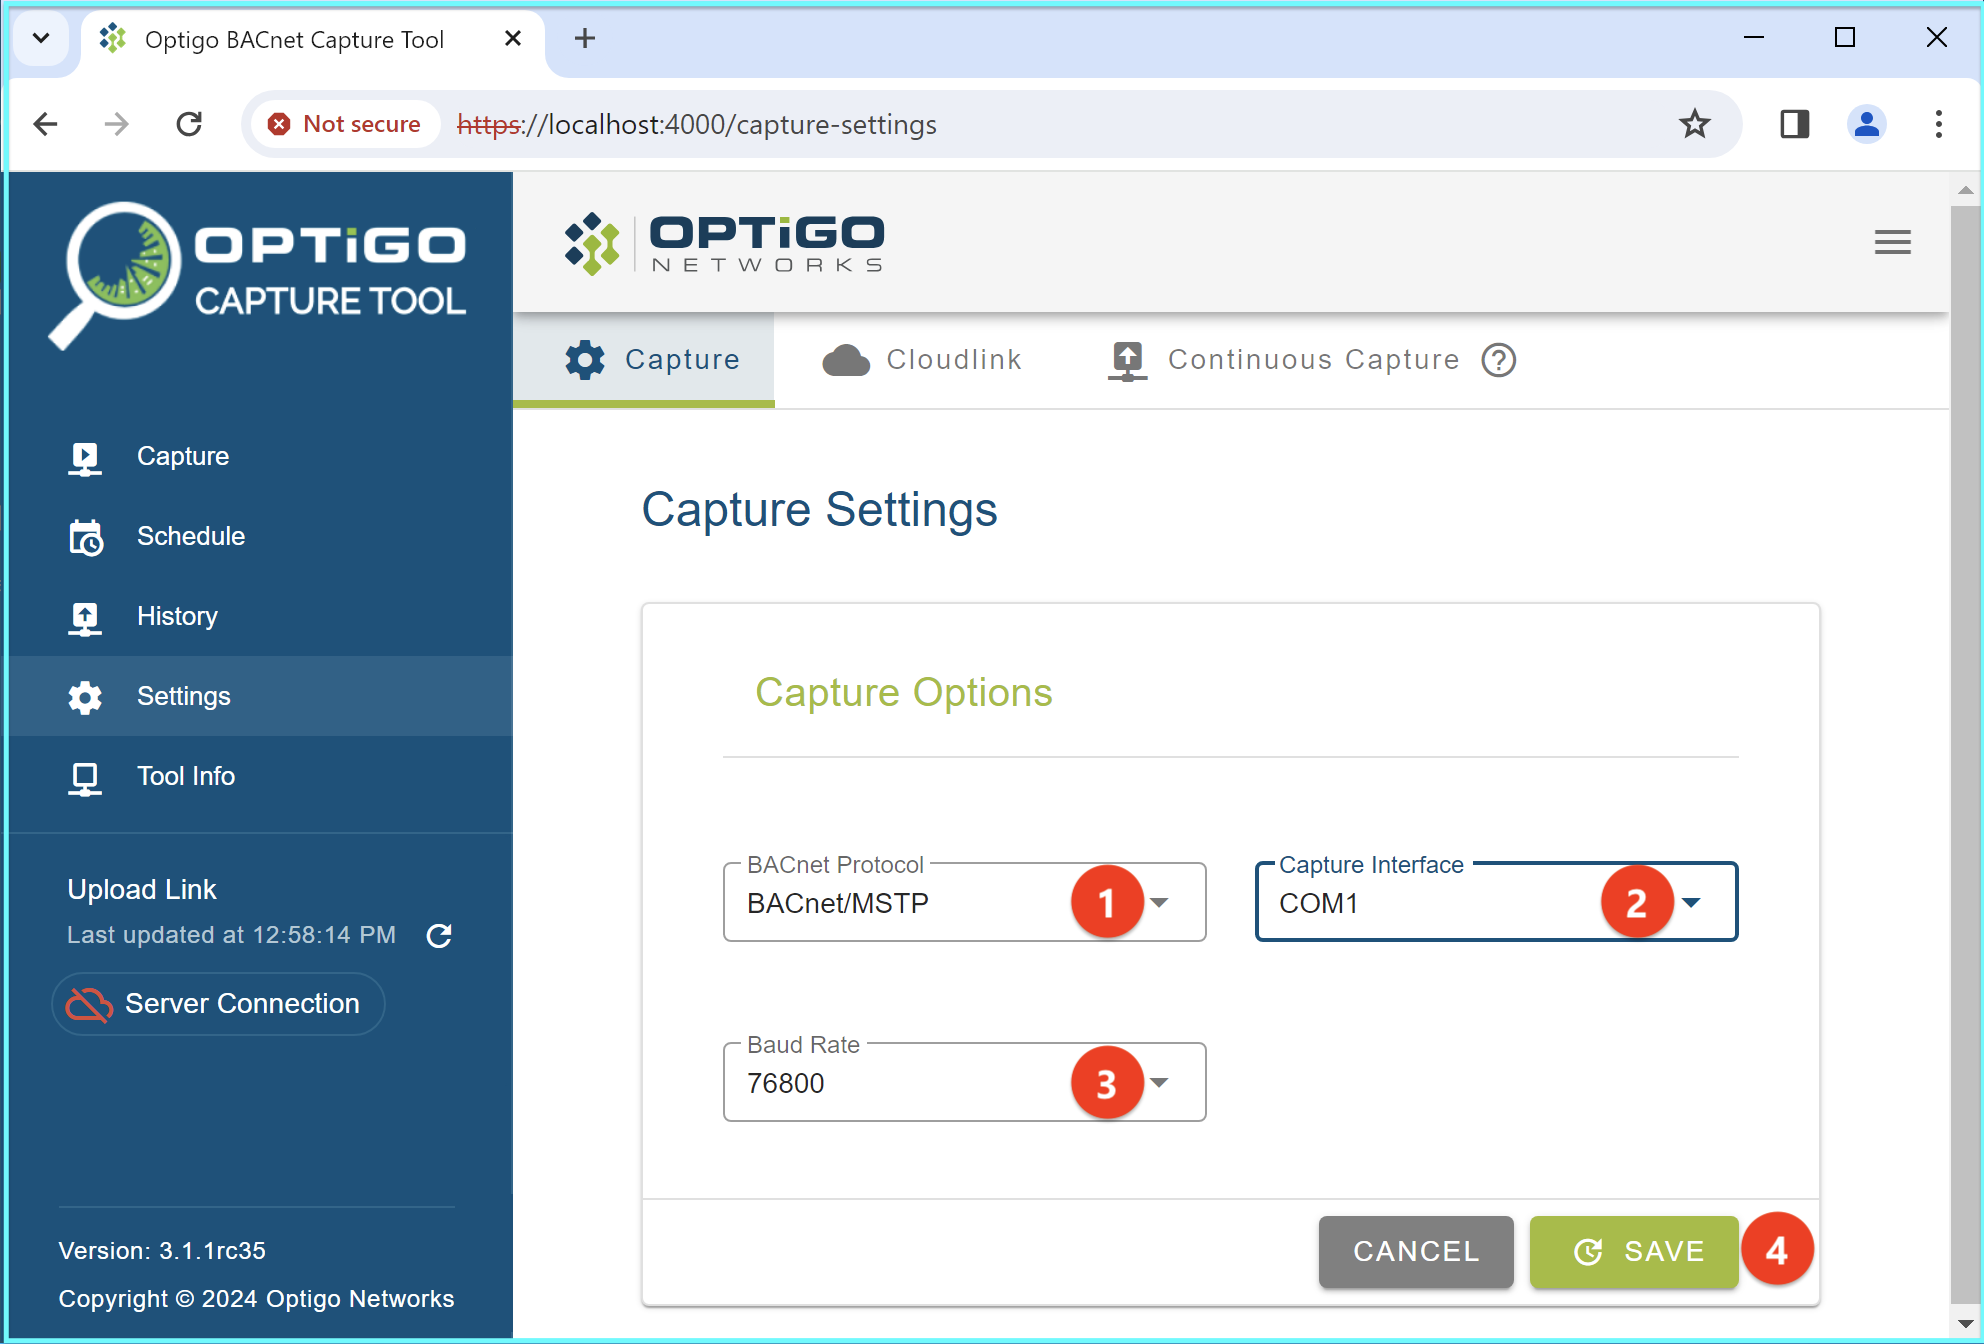
Task: Select Capture in the sidebar menu
Action: click(x=260, y=457)
